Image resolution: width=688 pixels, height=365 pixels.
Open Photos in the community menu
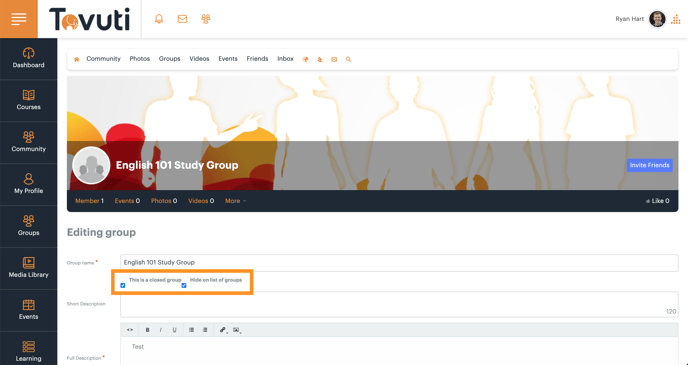140,59
